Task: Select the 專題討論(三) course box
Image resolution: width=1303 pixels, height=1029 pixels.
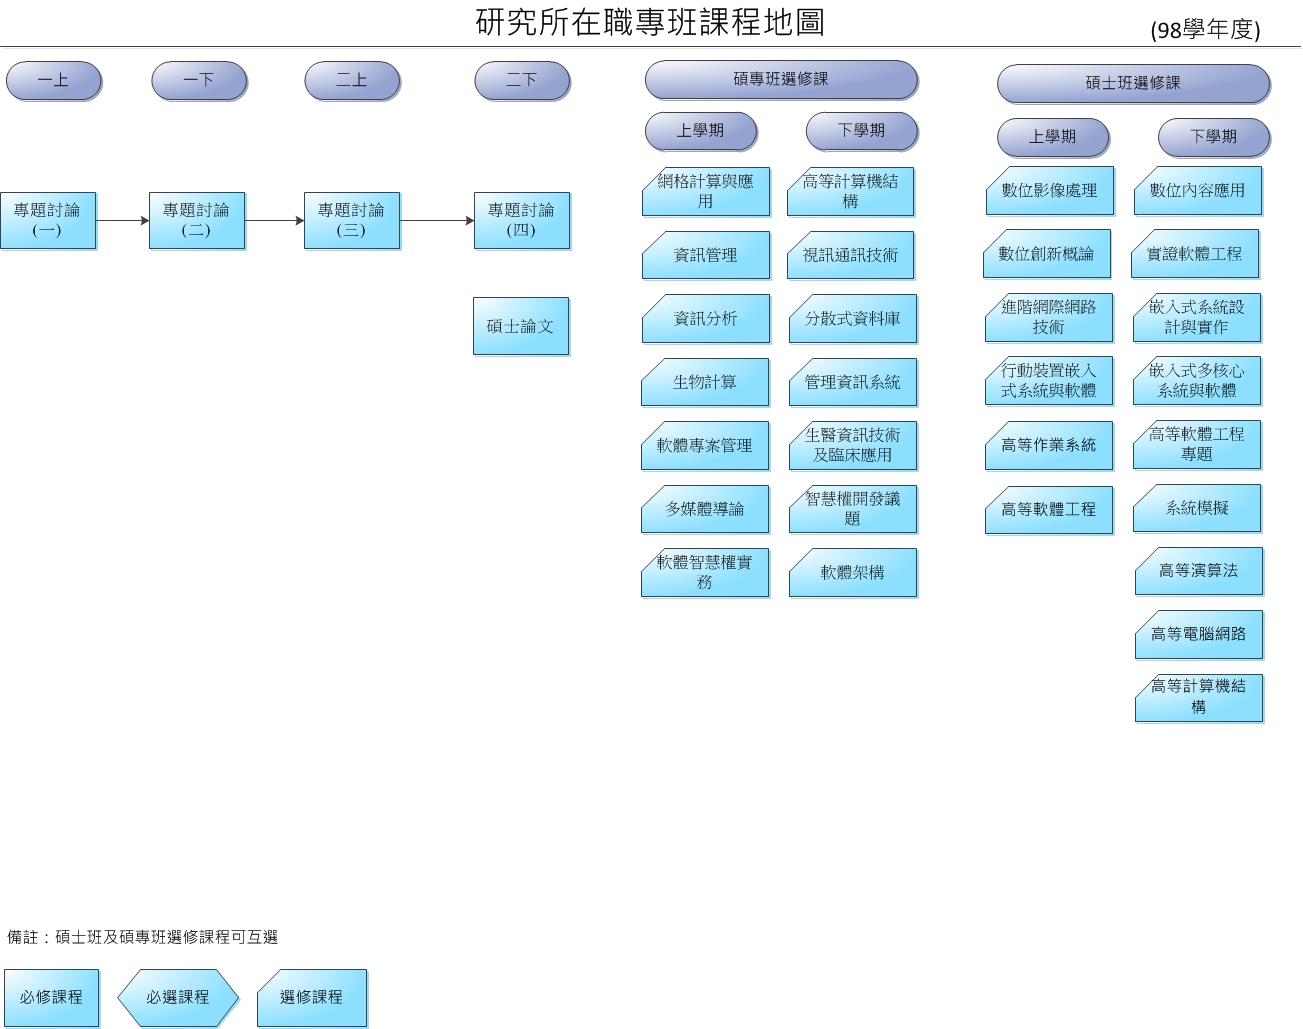Action: point(352,221)
